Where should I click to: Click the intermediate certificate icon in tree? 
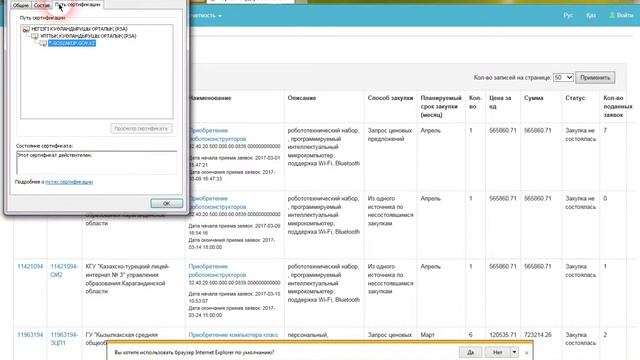click(x=35, y=36)
